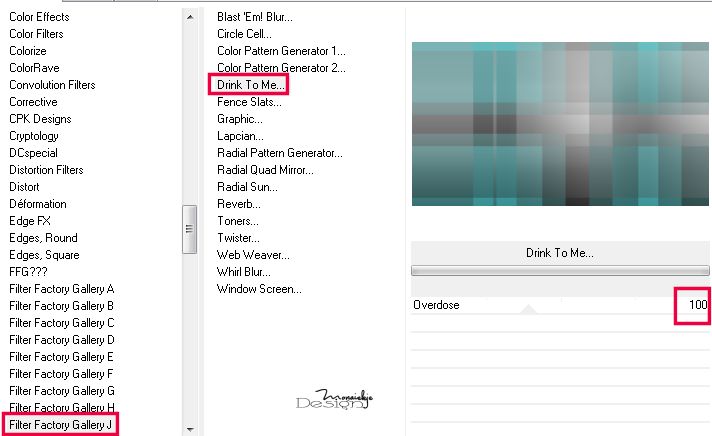This screenshot has width=712, height=436.
Task: Choose the Blast 'Em! Blur filter
Action: 255,17
